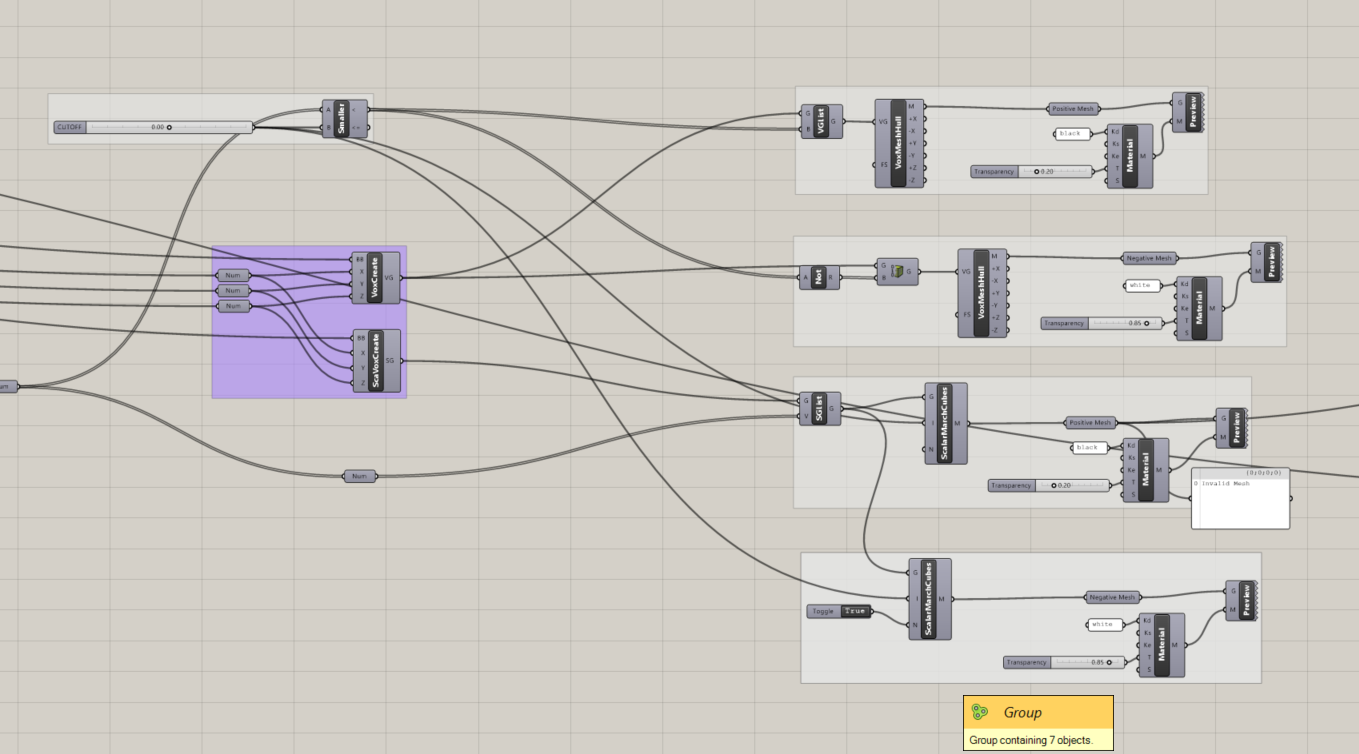Click the panel's {0;0;0;0} path header
The width and height of the screenshot is (1359, 754).
1263,473
